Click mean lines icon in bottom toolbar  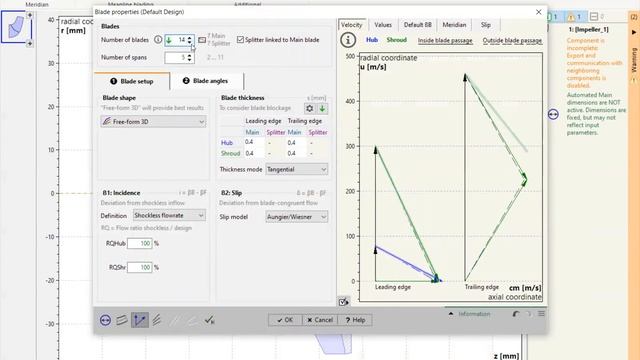click(157, 320)
